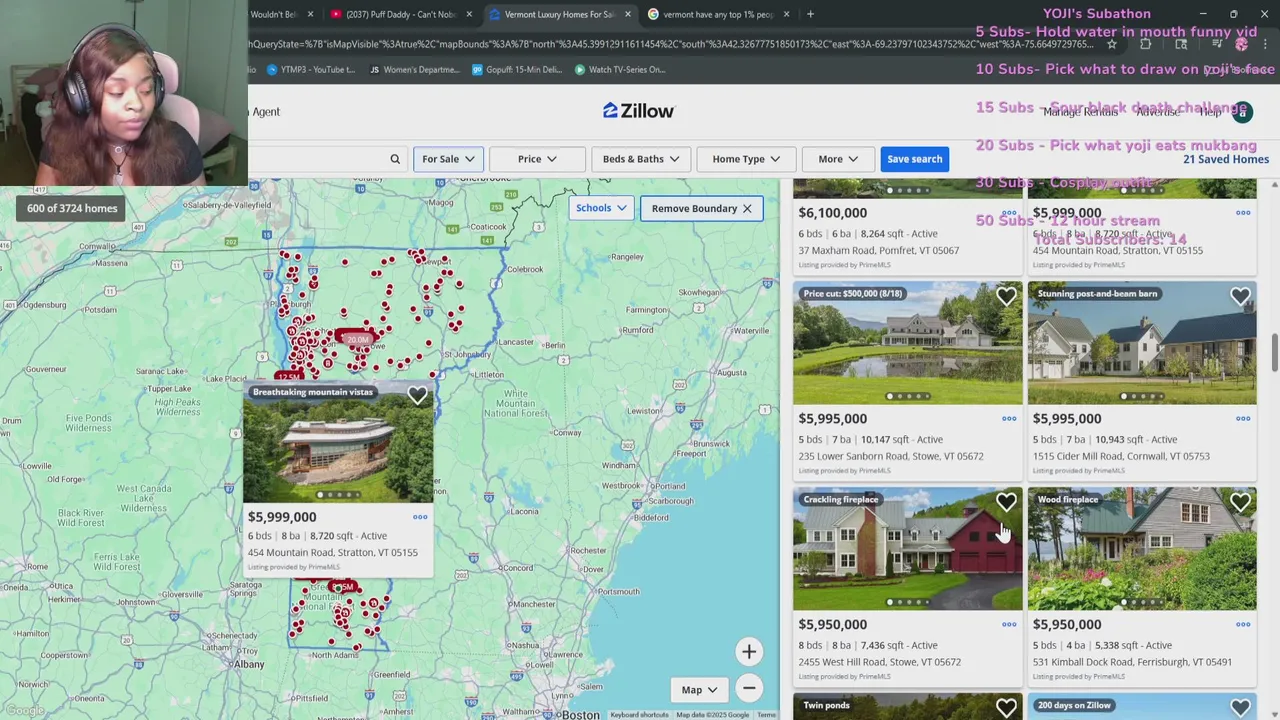Click the search magnifier icon

click(x=395, y=159)
